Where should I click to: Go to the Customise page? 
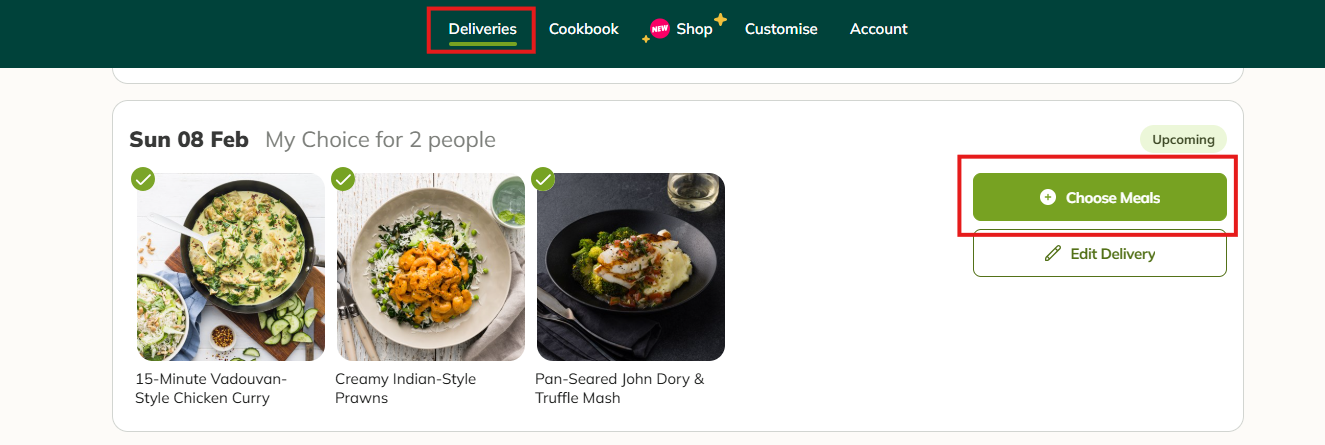pyautogui.click(x=781, y=29)
